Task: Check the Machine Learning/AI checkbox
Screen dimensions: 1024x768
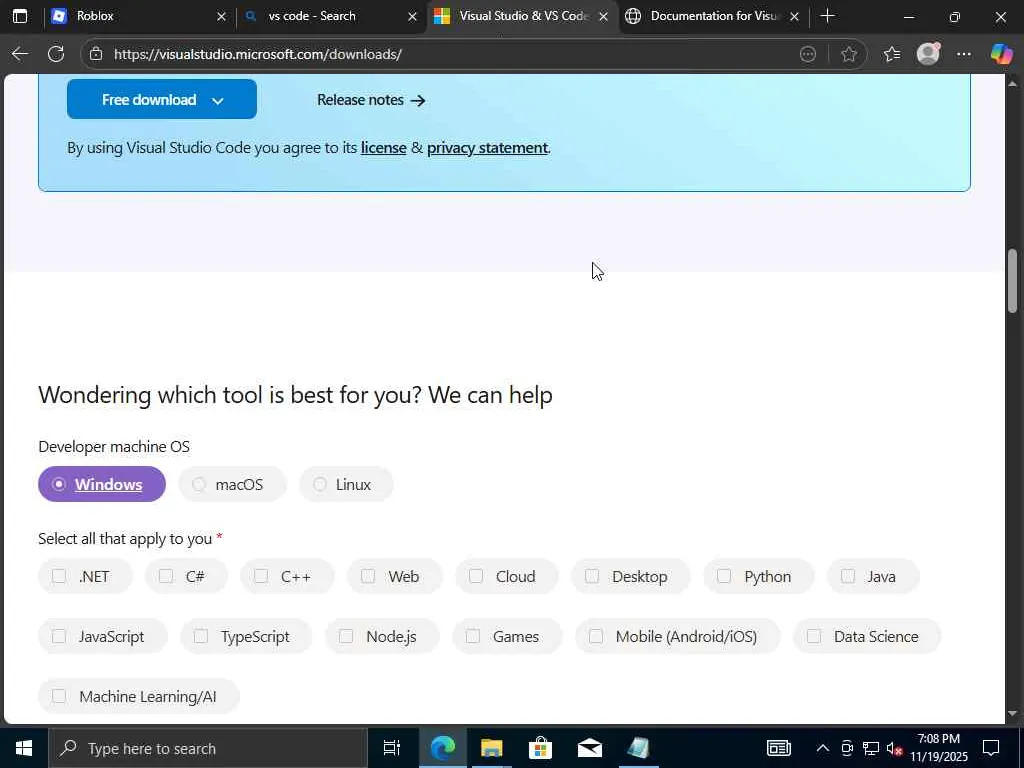Action: click(x=59, y=696)
